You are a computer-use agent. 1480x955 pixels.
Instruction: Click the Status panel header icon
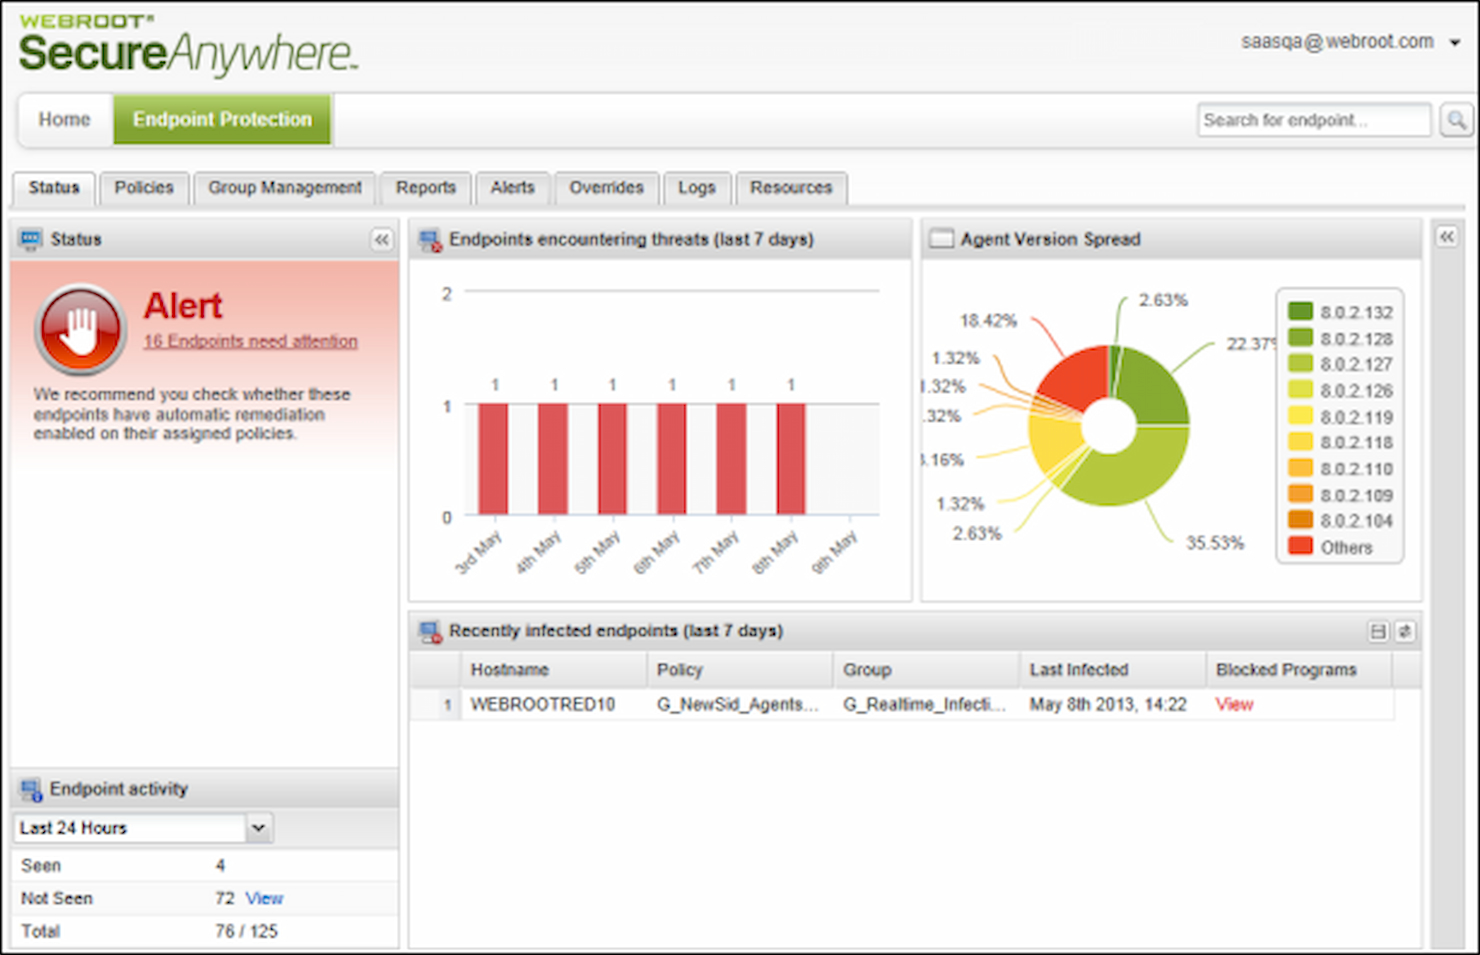pos(30,239)
